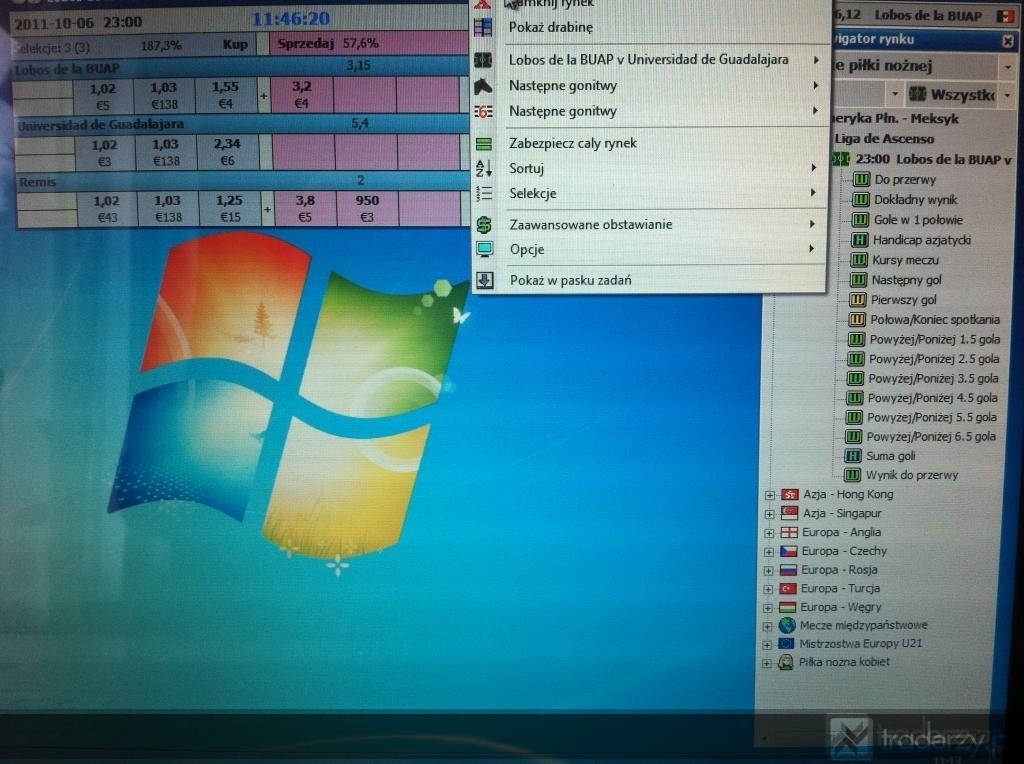Click the Turkey flag icon
The image size is (1024, 764).
tap(788, 588)
